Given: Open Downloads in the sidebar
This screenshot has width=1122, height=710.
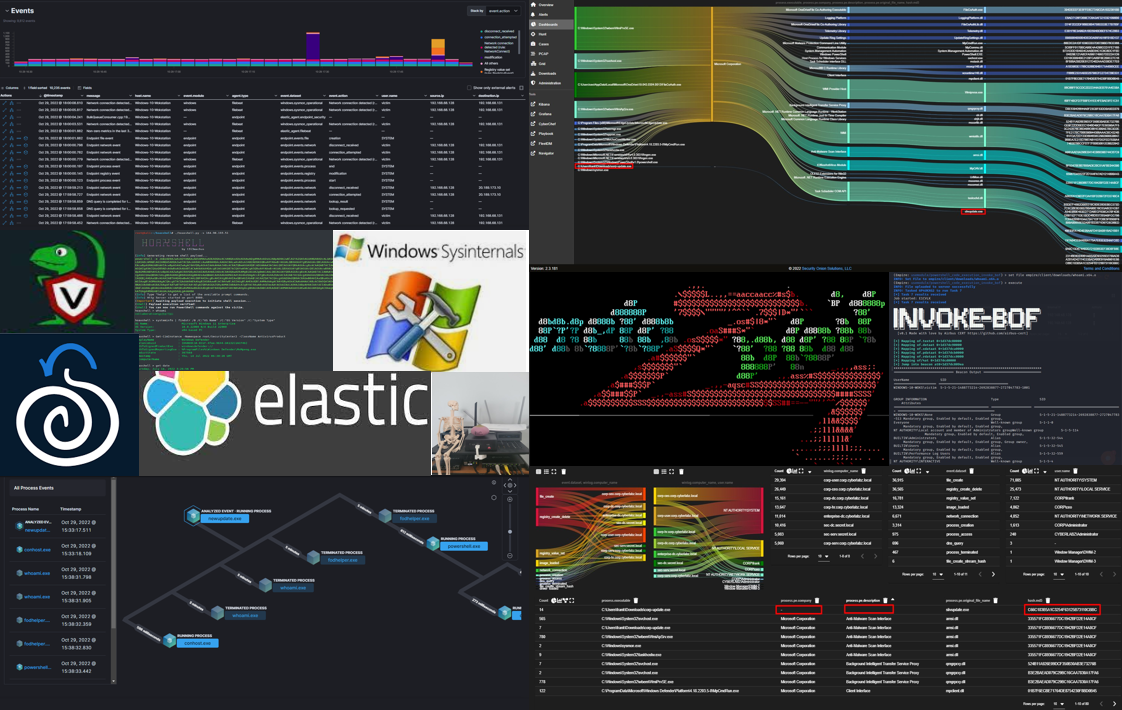Looking at the screenshot, I should pos(547,73).
